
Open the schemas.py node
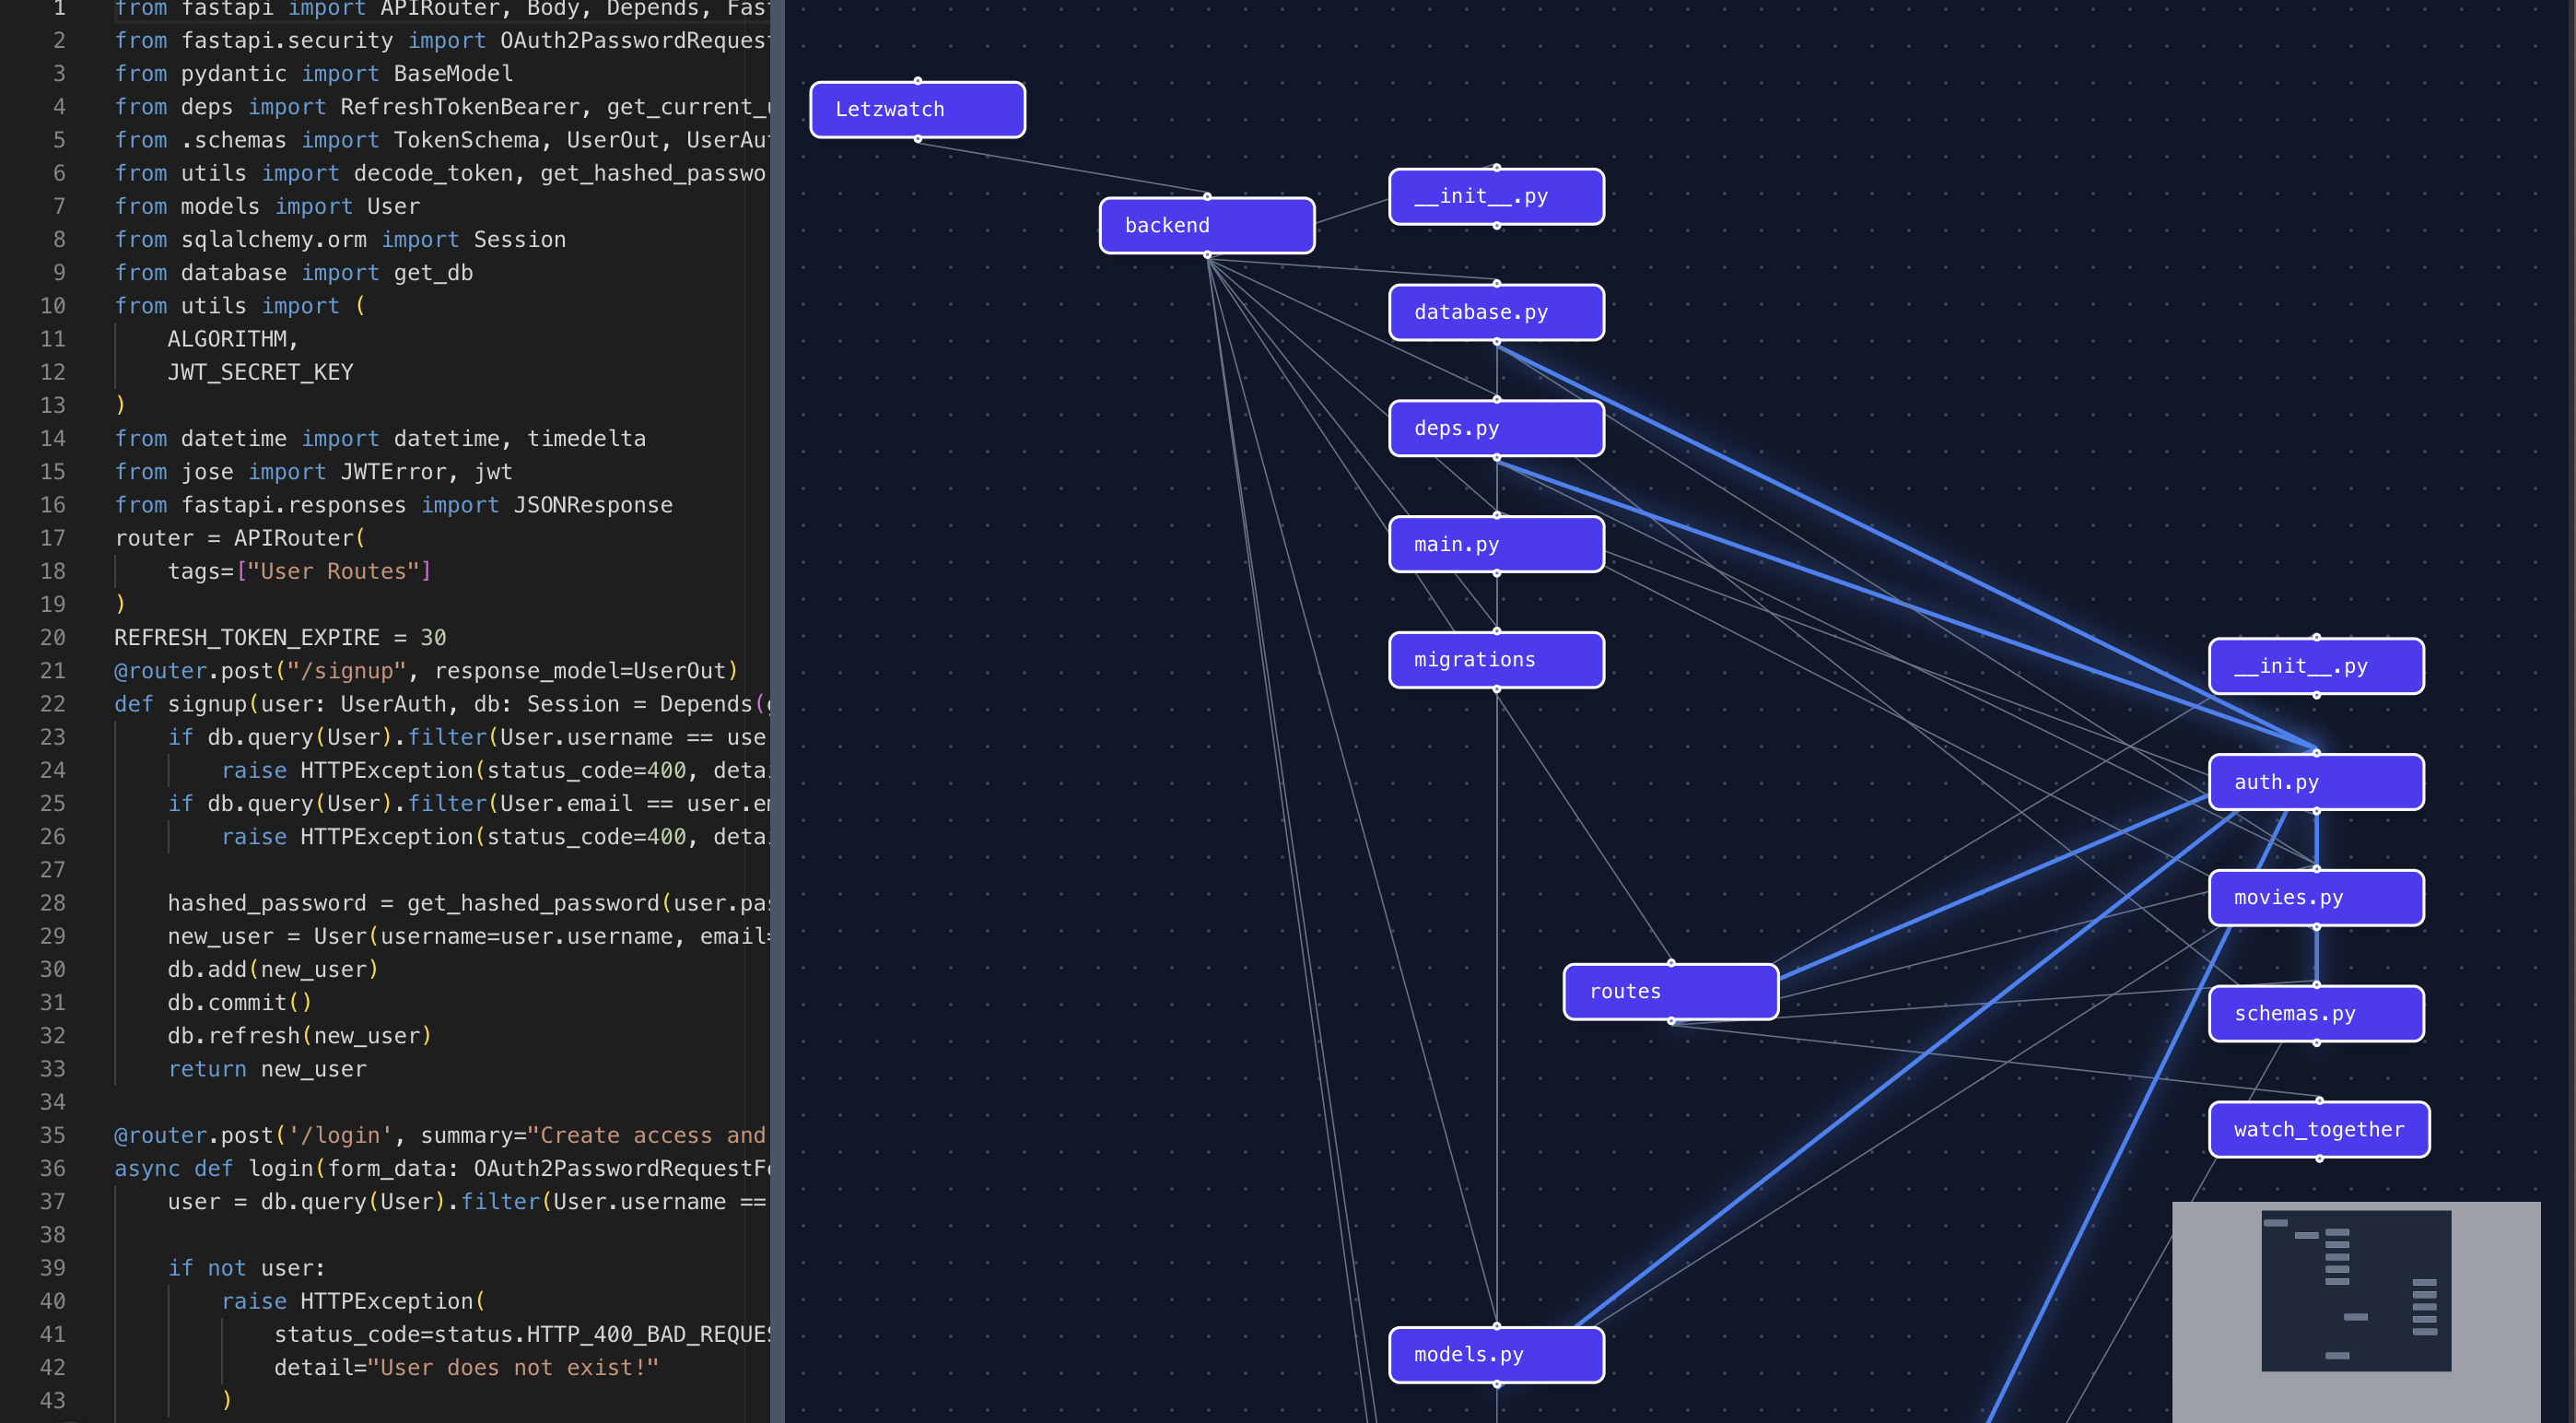pos(2315,1014)
